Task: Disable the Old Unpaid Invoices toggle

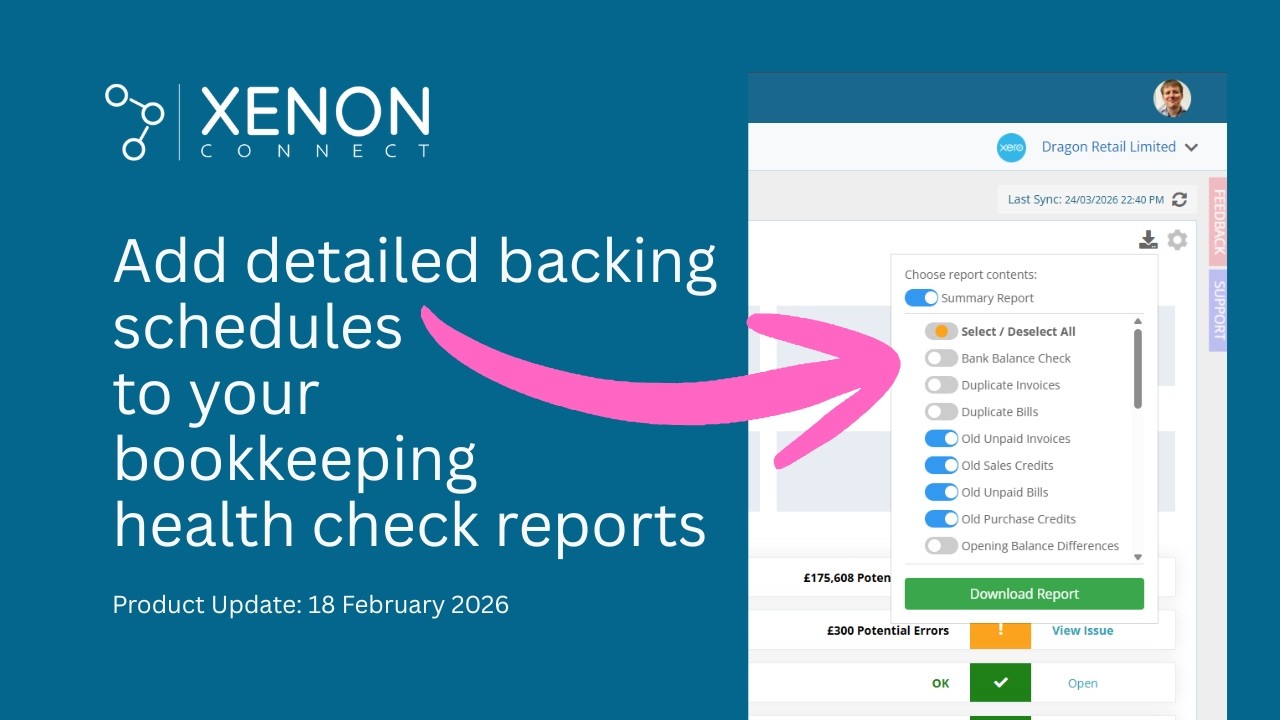Action: 941,439
